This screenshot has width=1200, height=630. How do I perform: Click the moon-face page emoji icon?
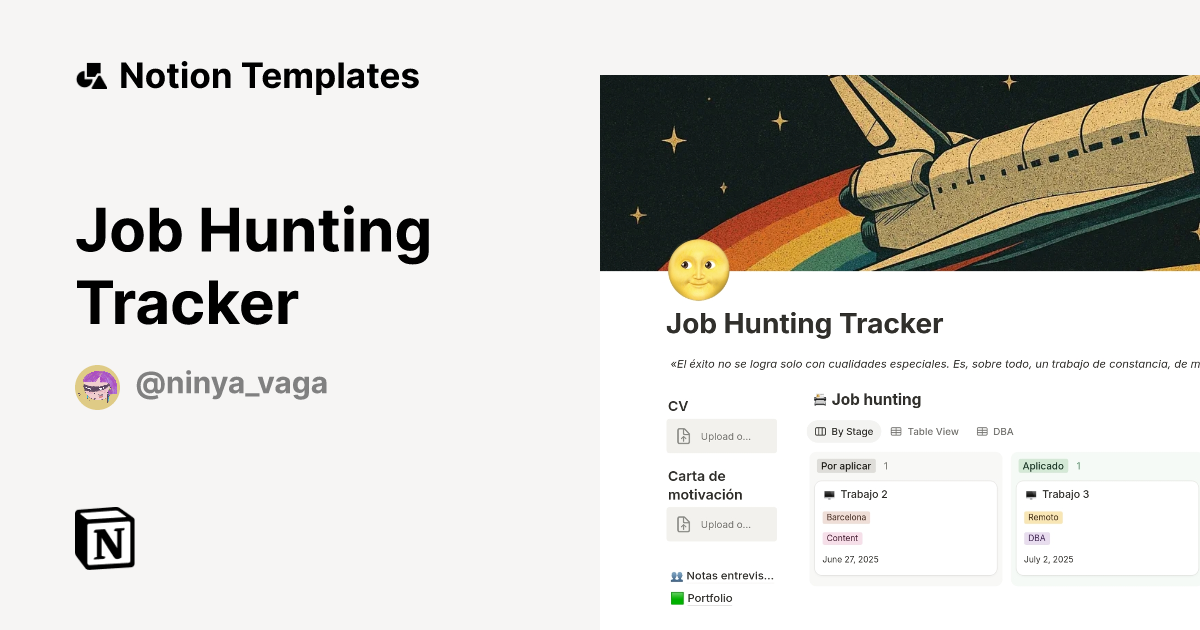point(699,270)
